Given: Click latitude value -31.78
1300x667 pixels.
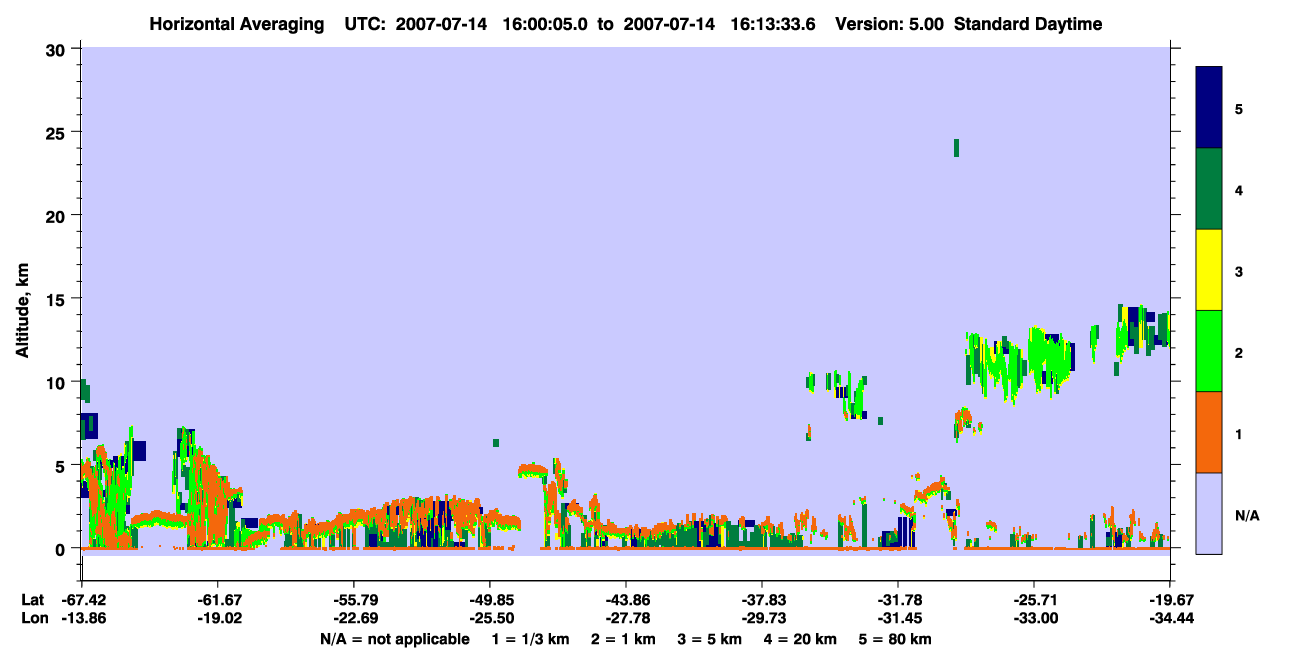Looking at the screenshot, I should coord(898,600).
